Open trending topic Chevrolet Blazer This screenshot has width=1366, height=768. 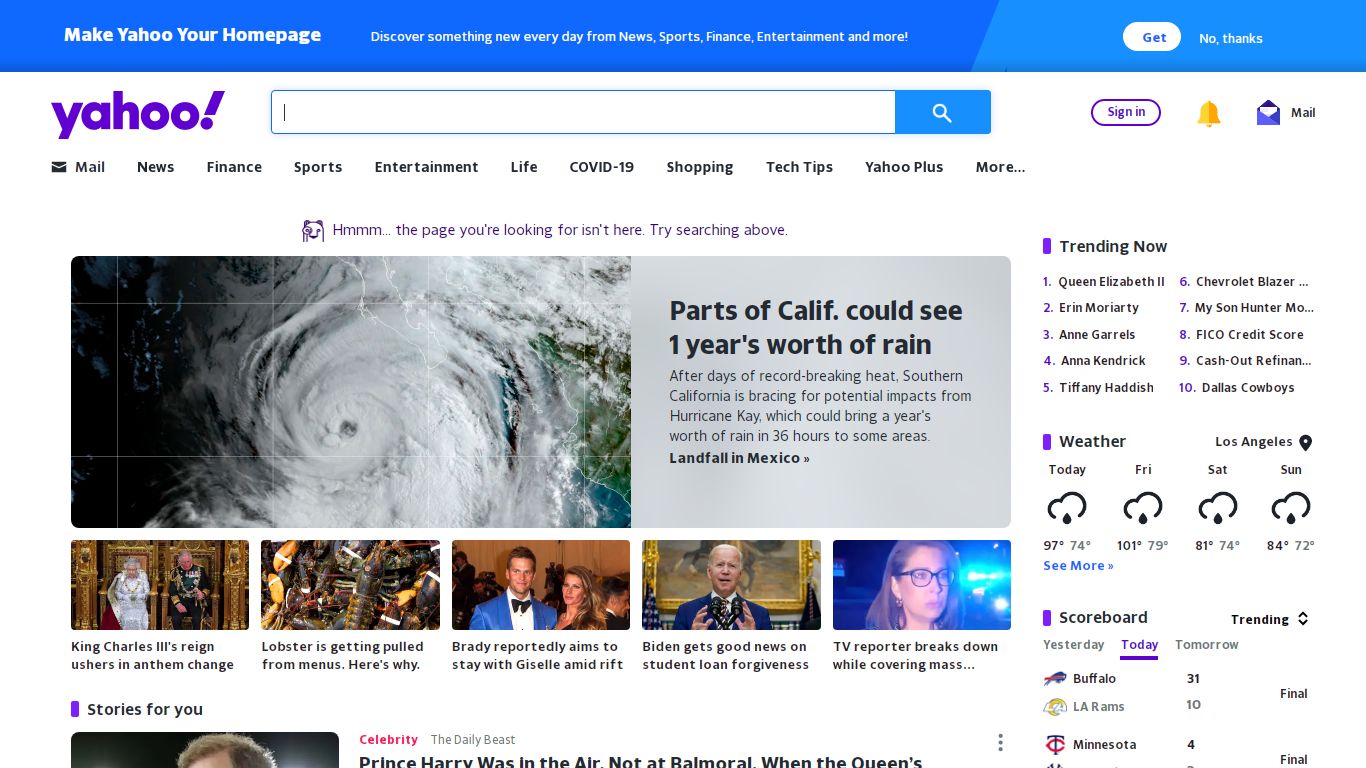coord(1252,282)
